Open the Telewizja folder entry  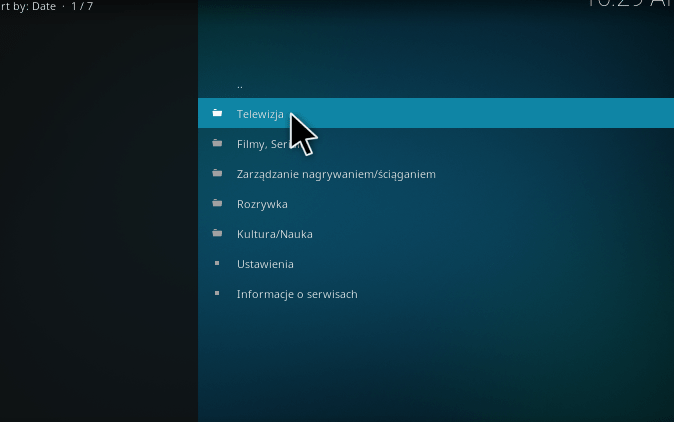[x=435, y=113]
